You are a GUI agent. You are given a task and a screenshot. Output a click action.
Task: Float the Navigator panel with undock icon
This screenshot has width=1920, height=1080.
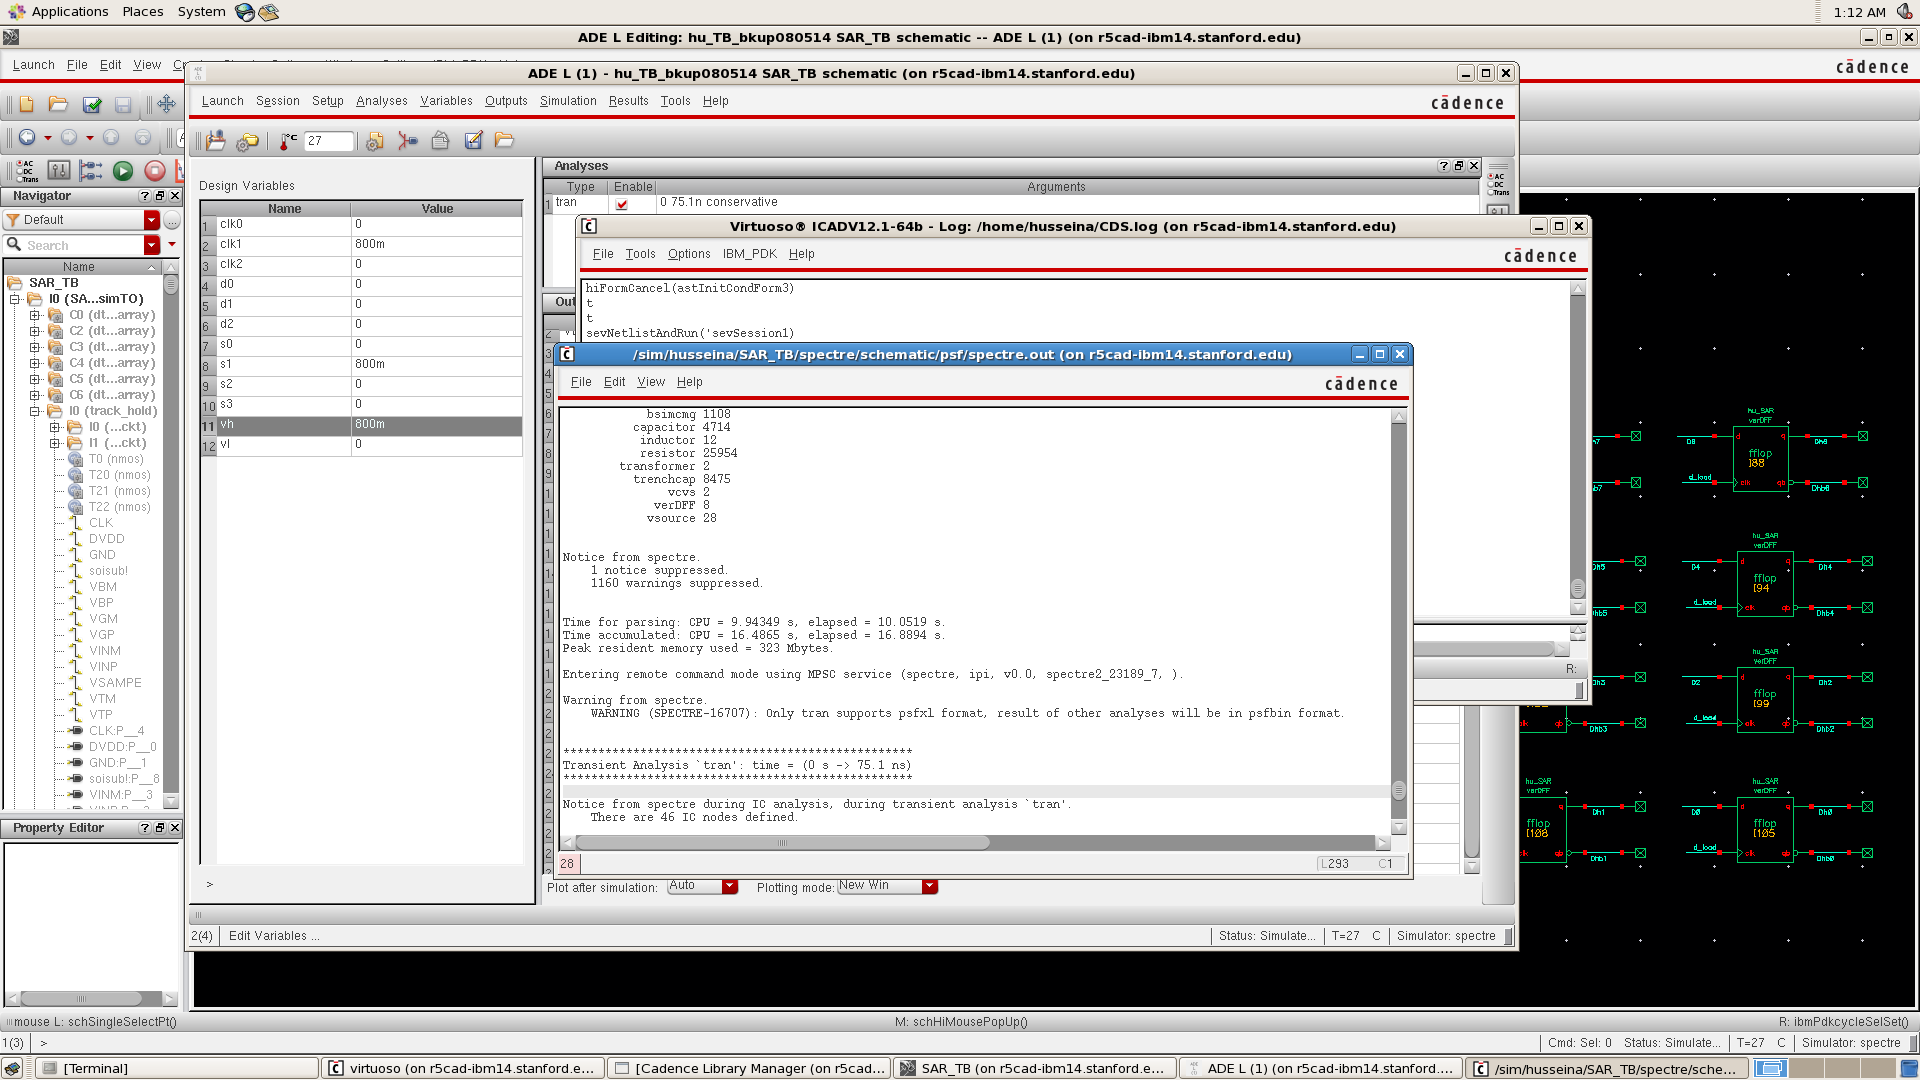160,196
